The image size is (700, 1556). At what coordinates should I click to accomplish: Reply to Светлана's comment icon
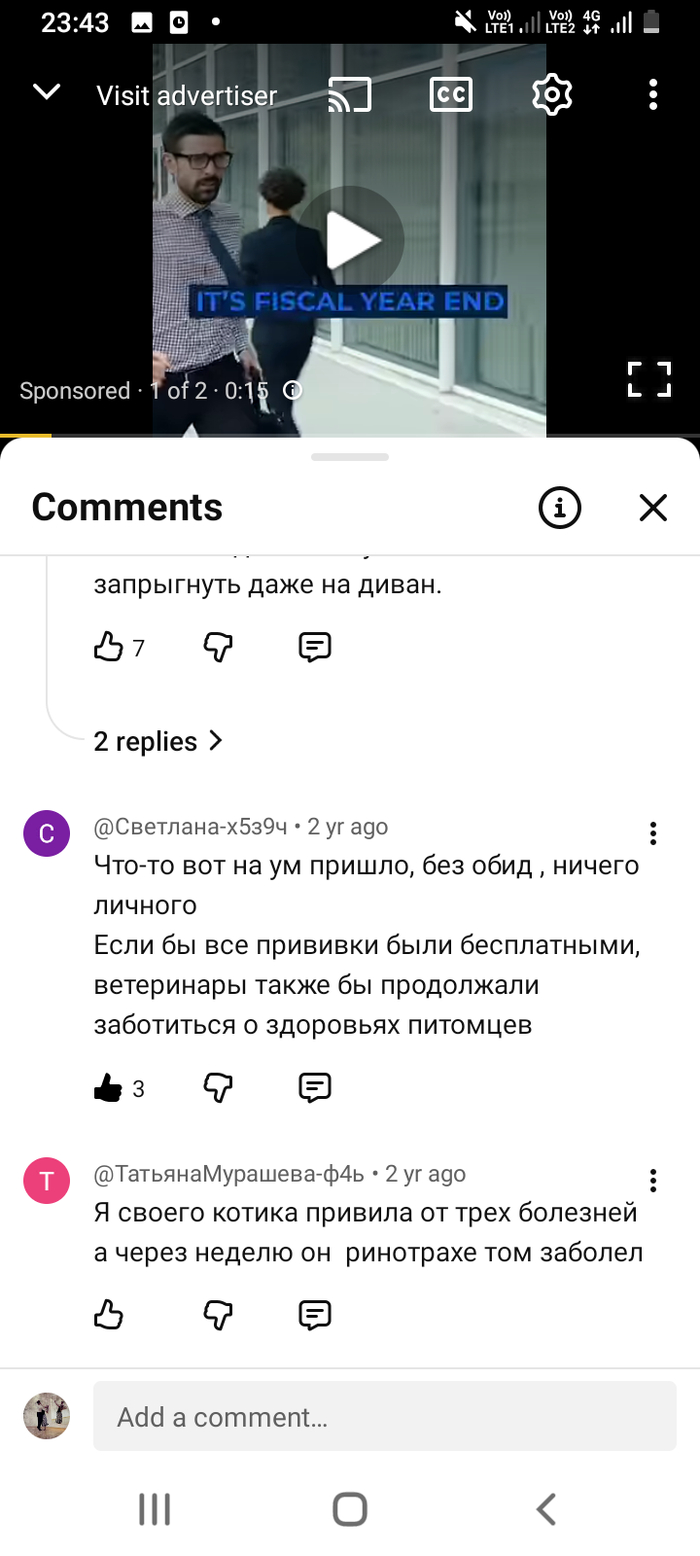315,1087
